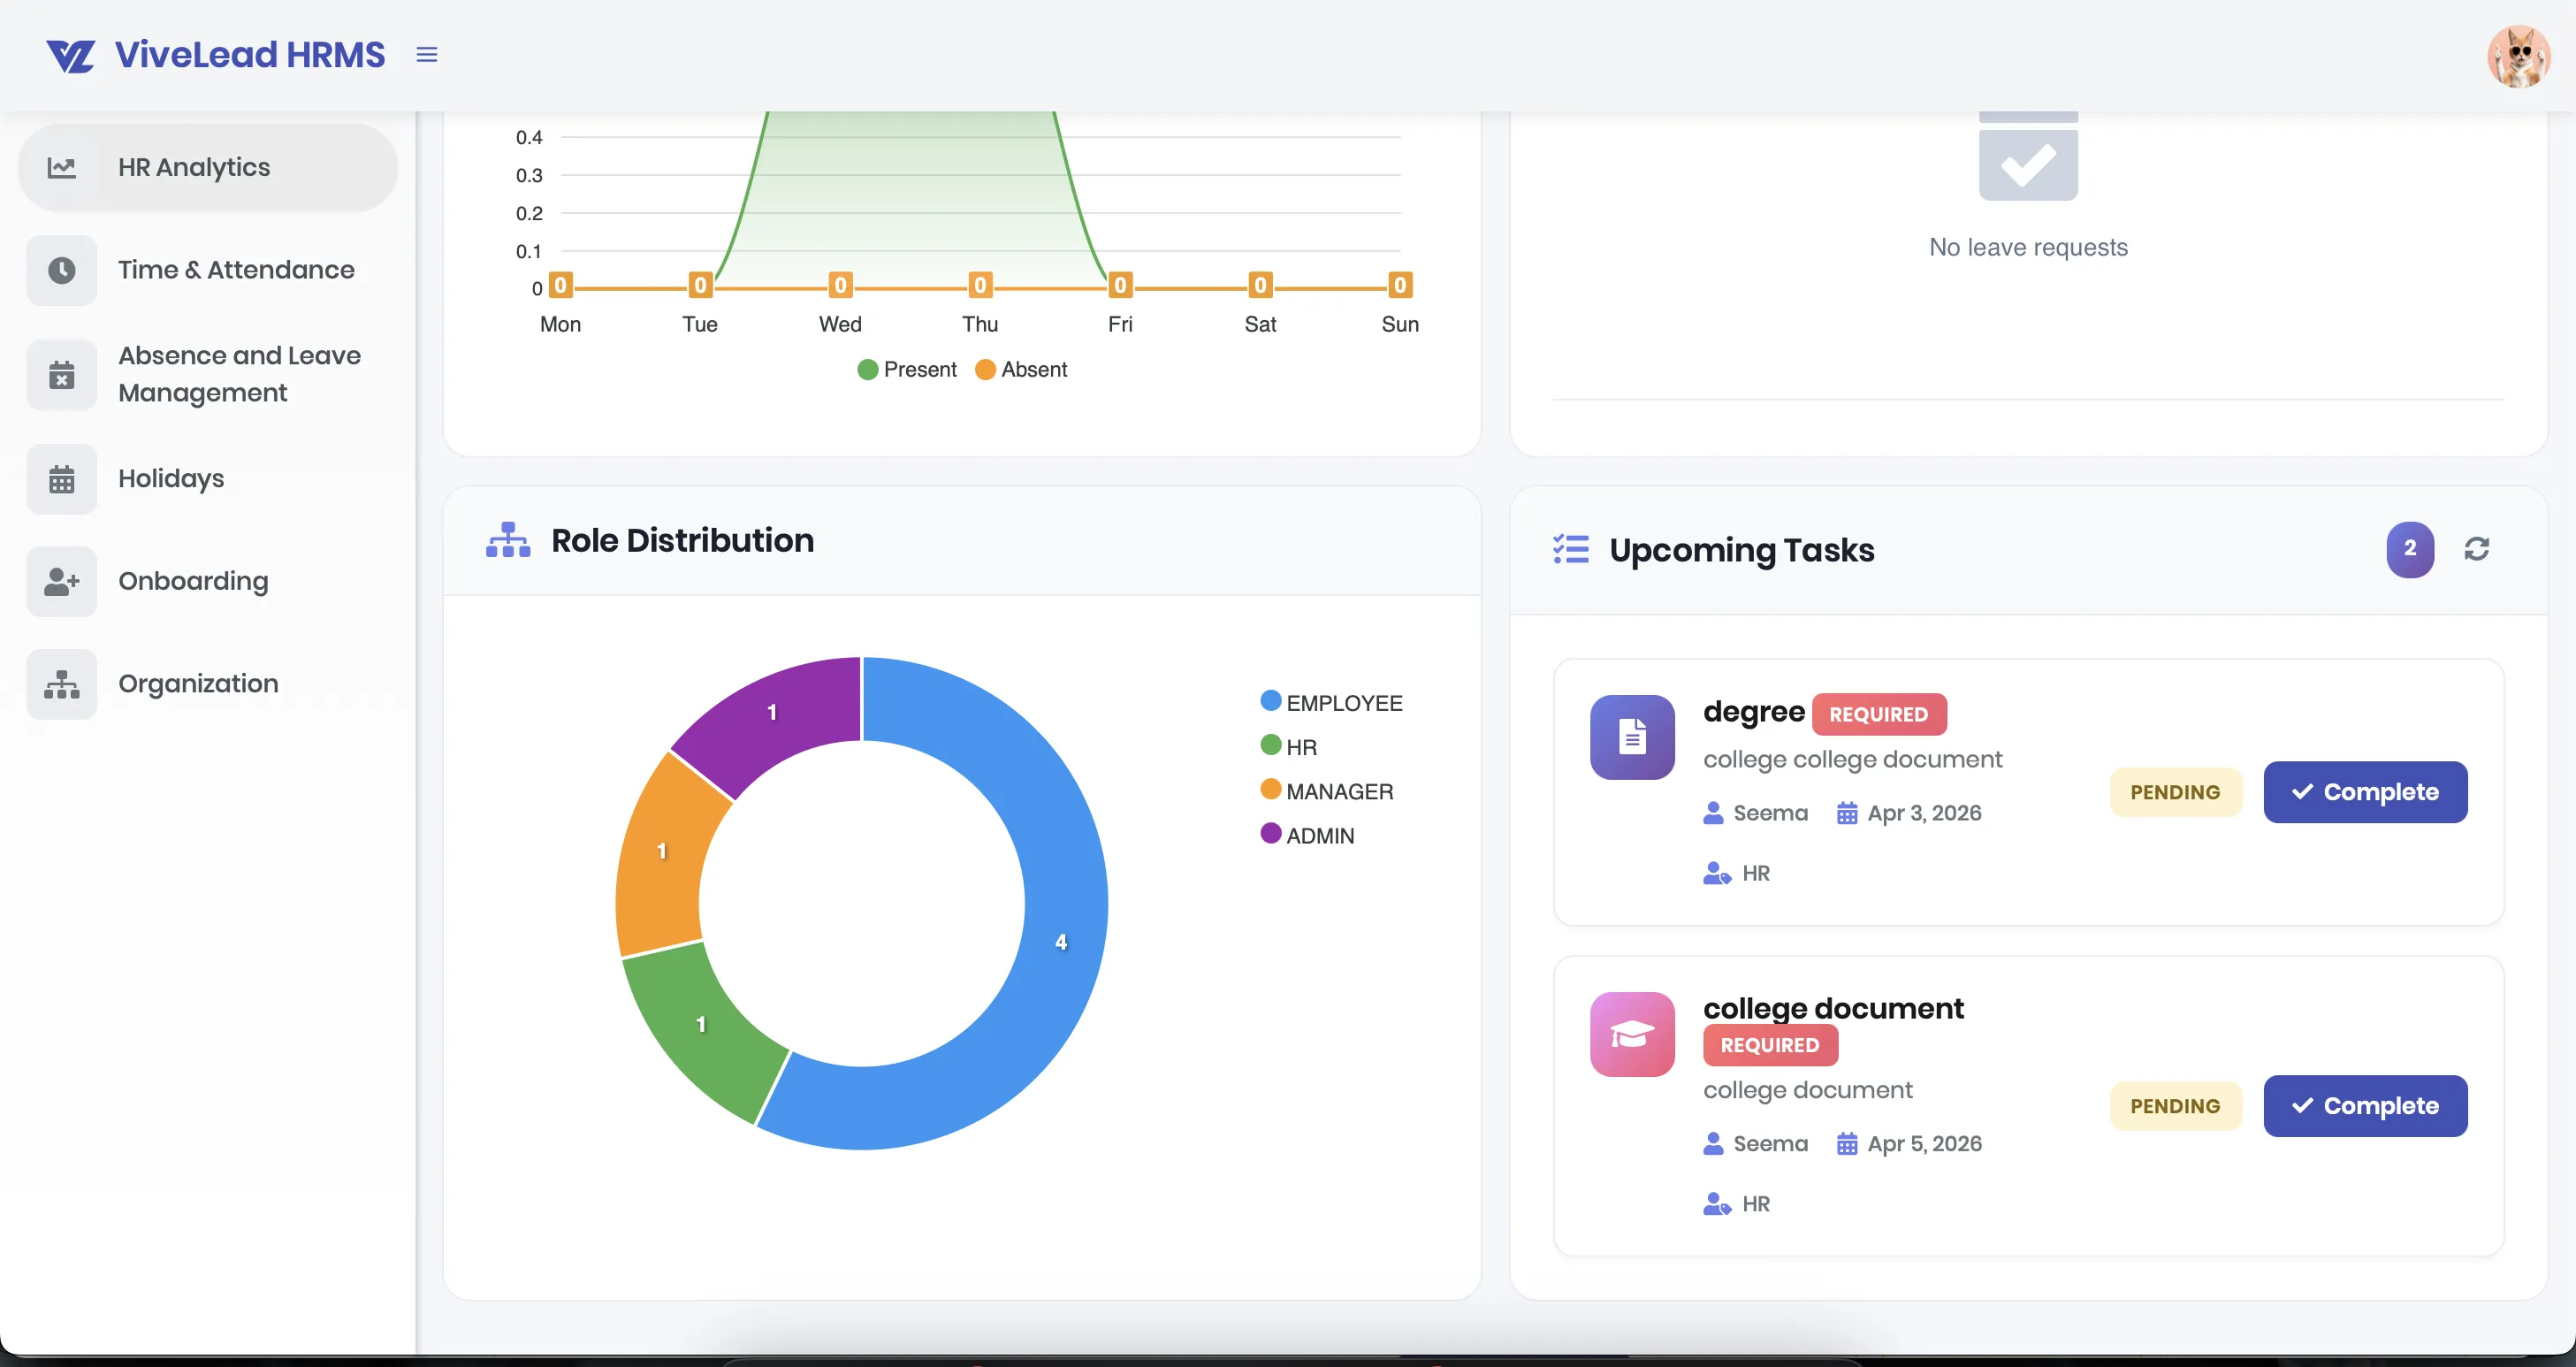Open the Onboarding section

(208, 581)
